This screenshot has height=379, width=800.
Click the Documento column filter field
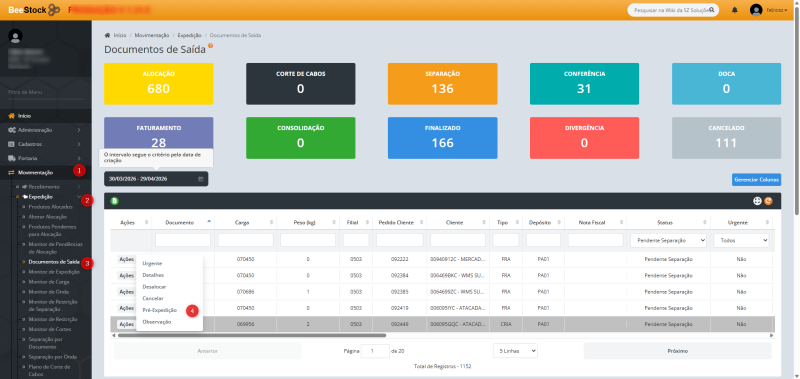(183, 240)
